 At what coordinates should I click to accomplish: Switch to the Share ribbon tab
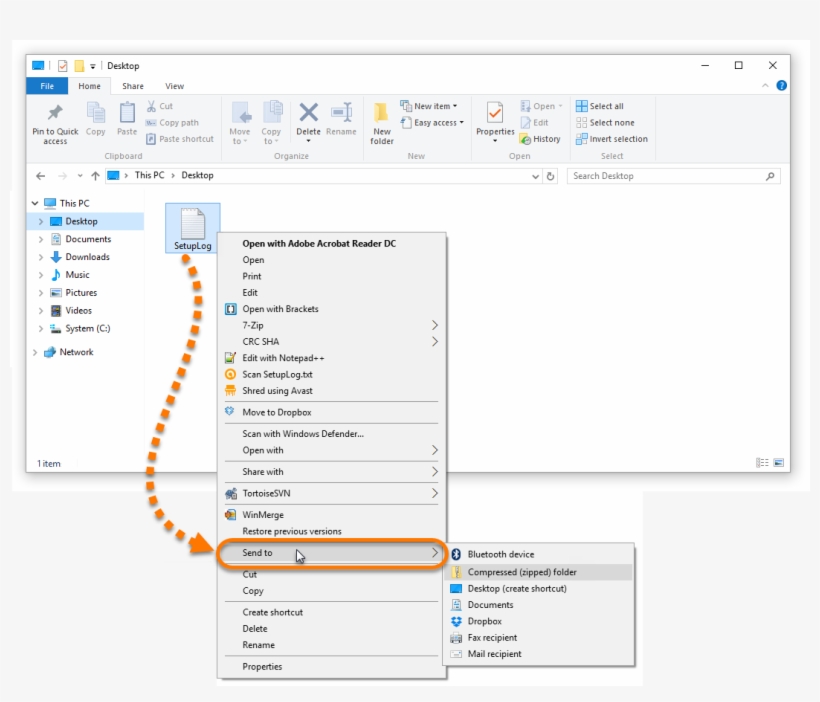point(133,86)
